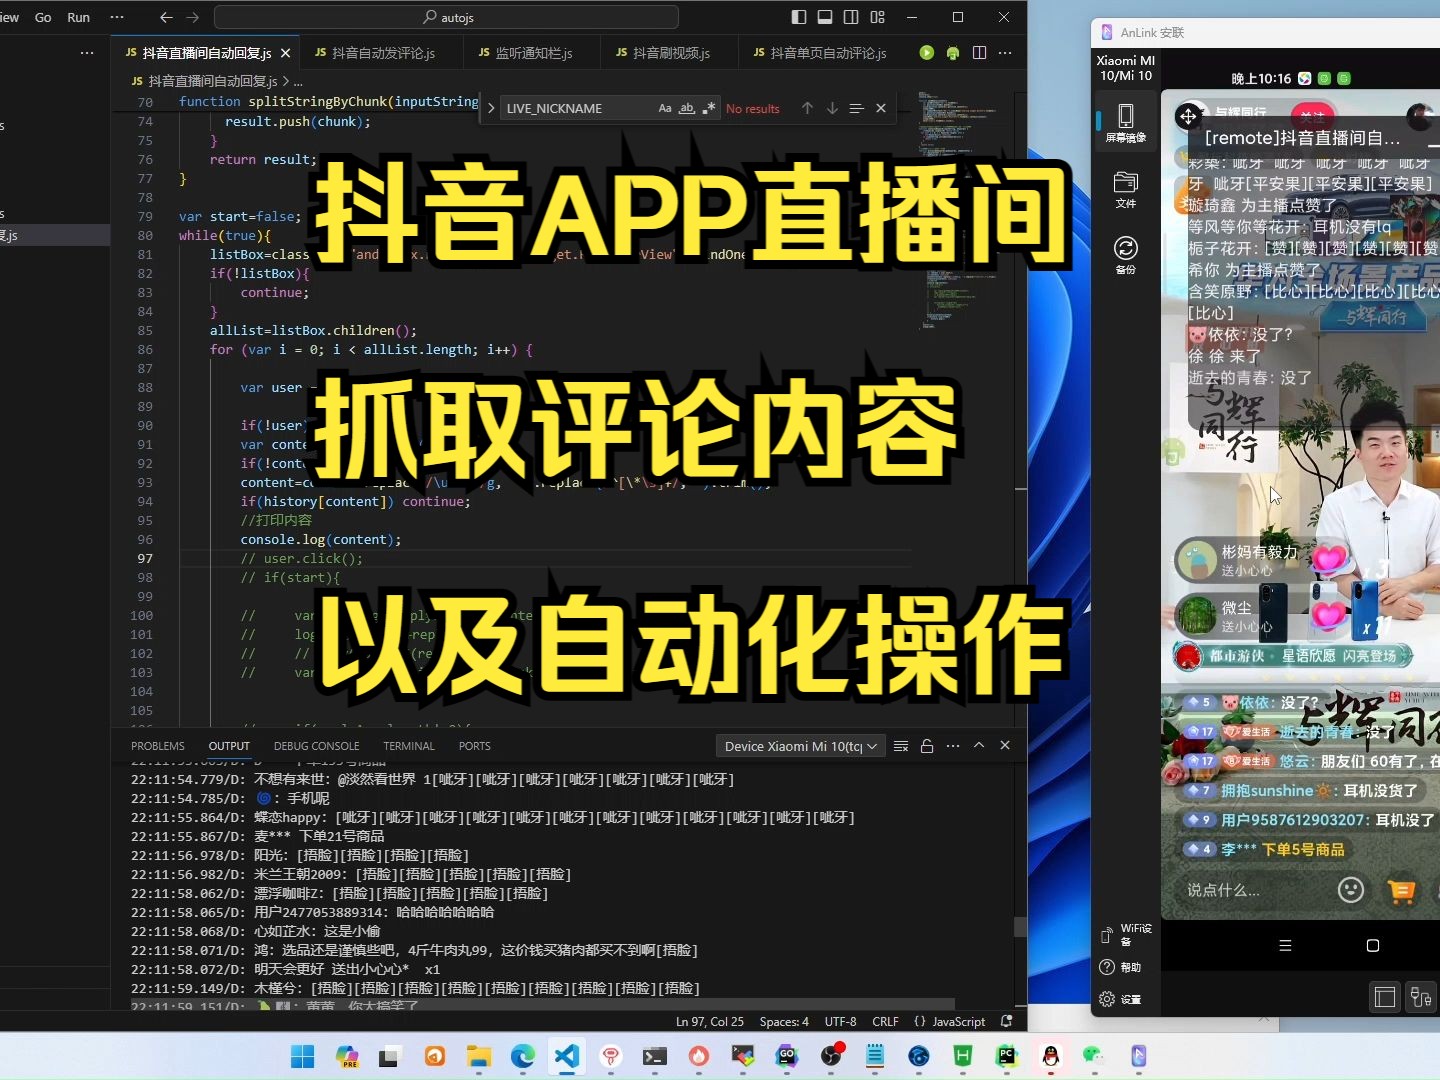Open the PROBLEMS panel tab
The width and height of the screenshot is (1440, 1080).
(x=158, y=746)
